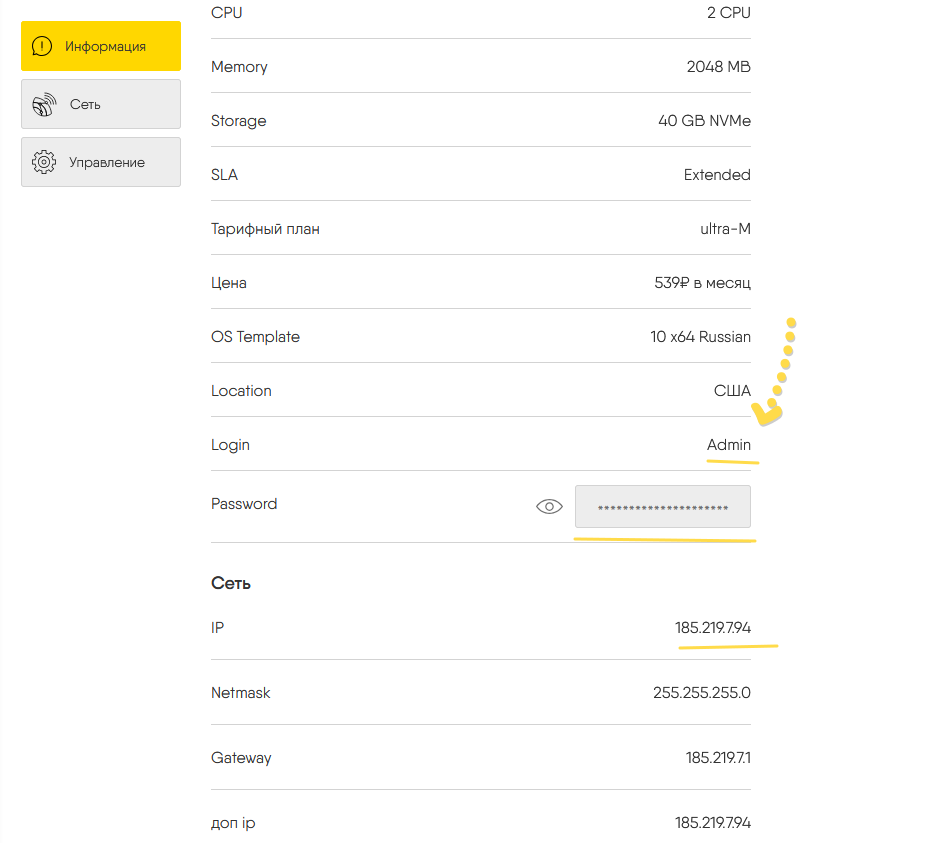Show the hidden password with eye icon

549,507
